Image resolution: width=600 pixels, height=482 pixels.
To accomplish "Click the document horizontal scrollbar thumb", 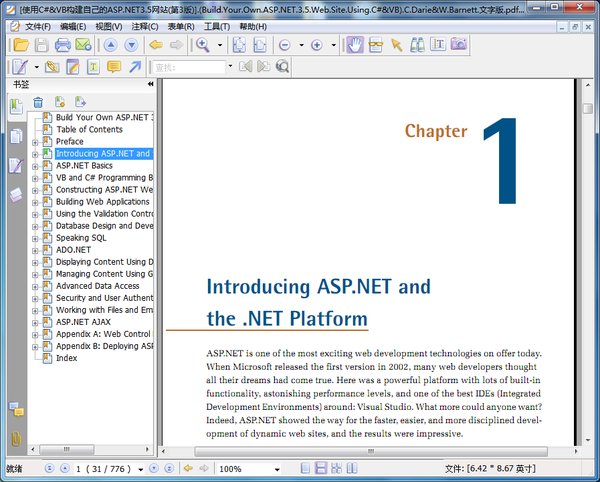I will pyautogui.click(x=370, y=451).
